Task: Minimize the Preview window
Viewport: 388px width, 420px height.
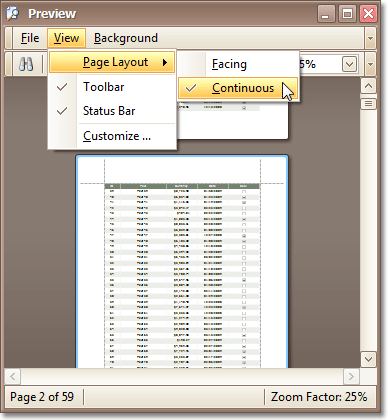Action: pos(326,14)
